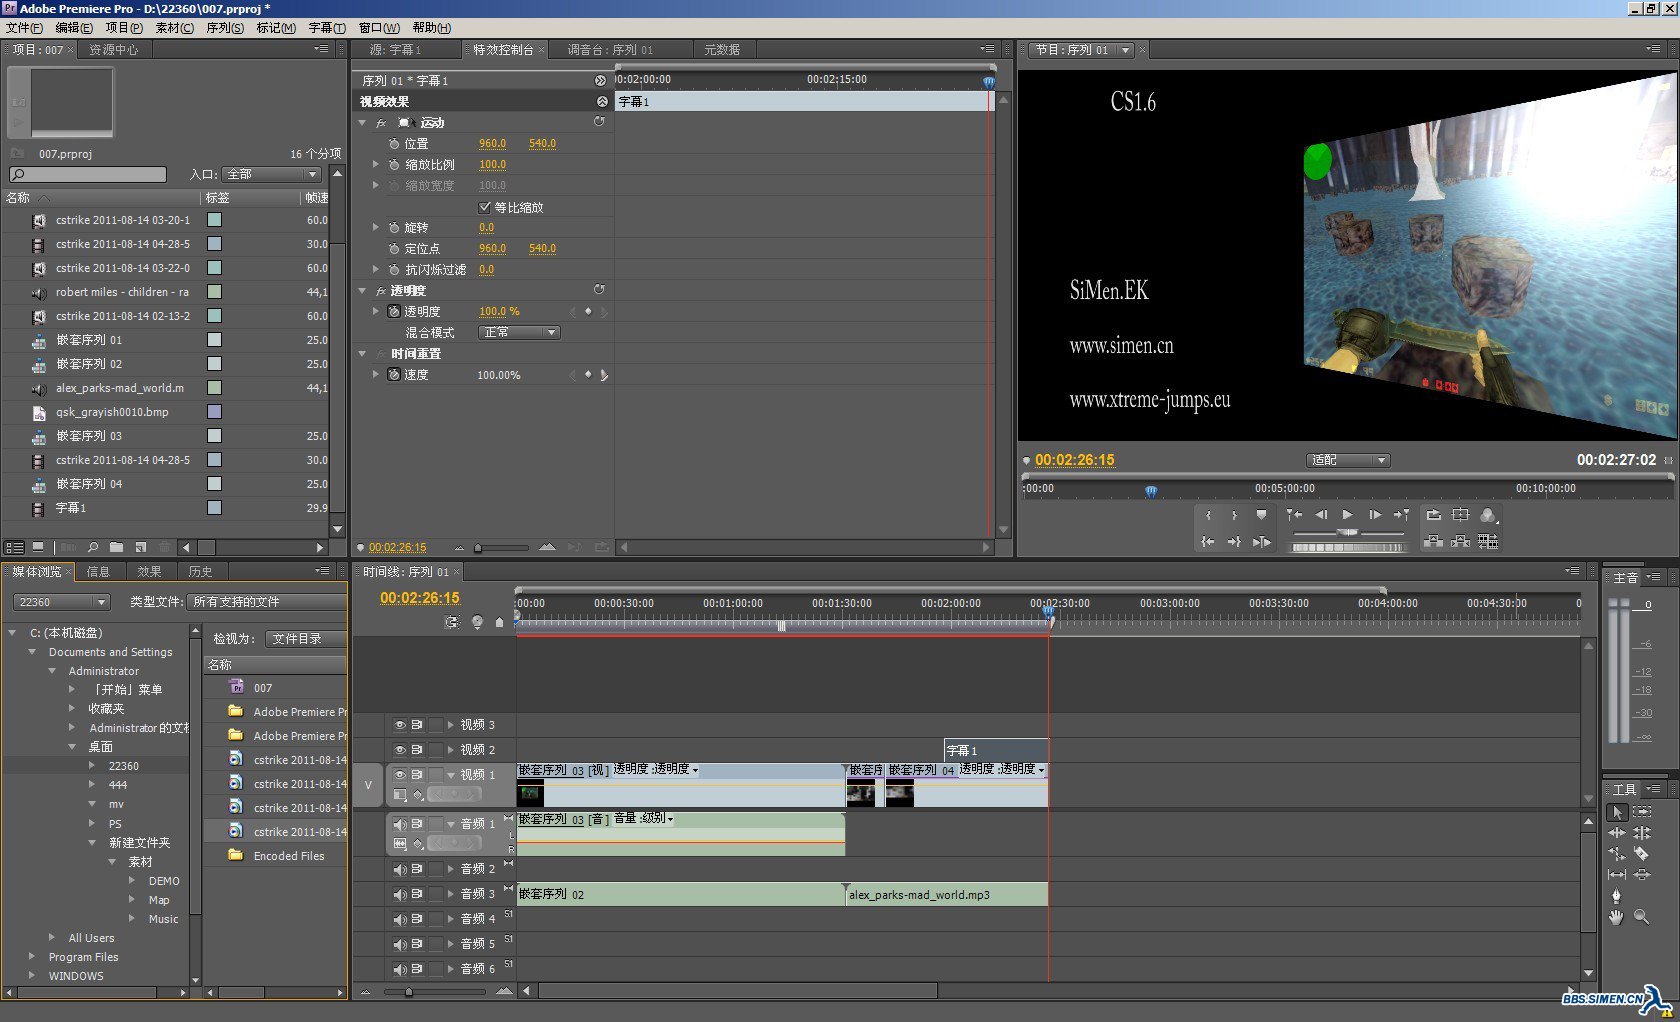Select the Slip tool
The width and height of the screenshot is (1680, 1022).
[x=1617, y=875]
